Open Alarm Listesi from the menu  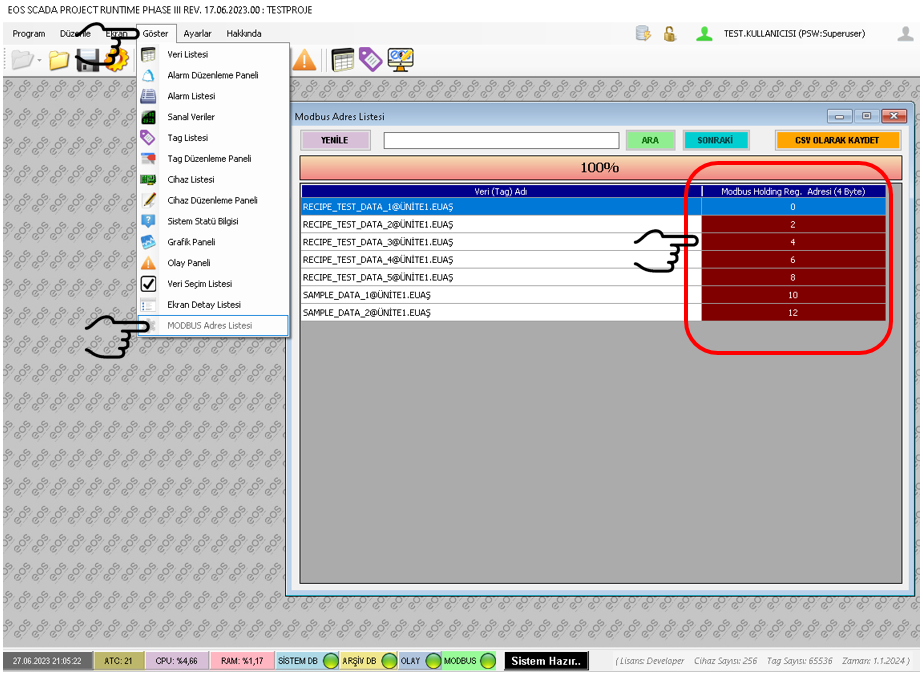pos(213,96)
